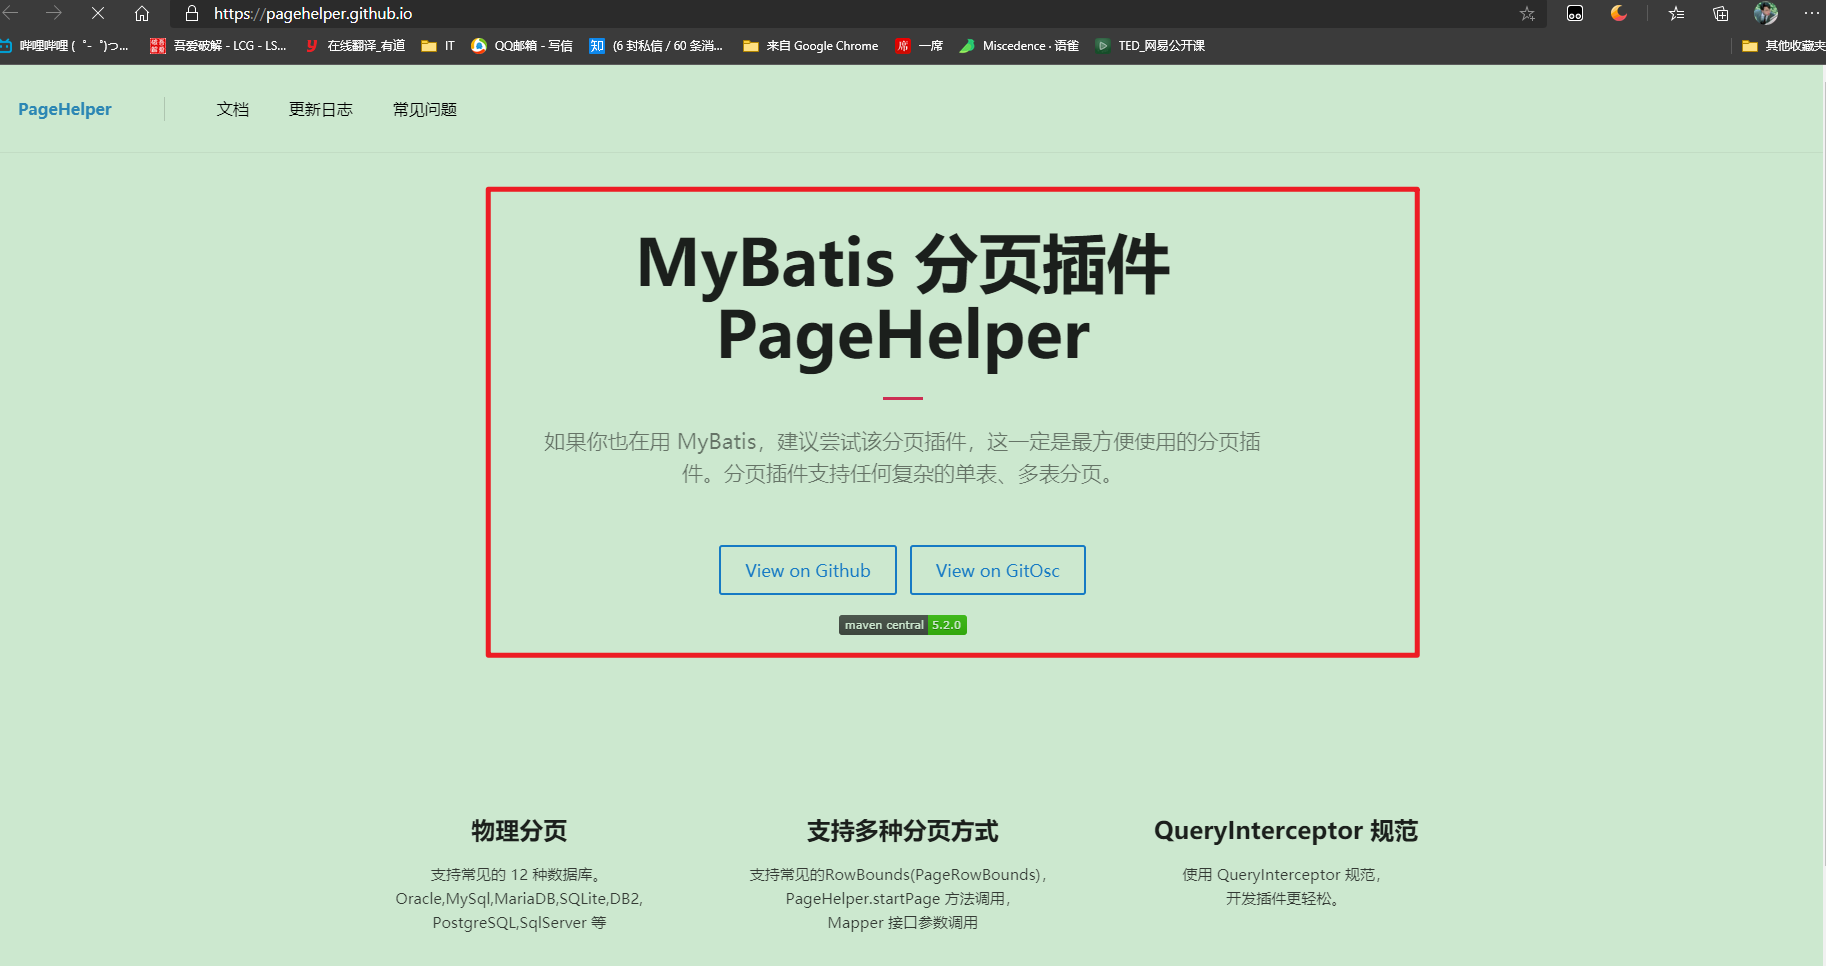1826x966 pixels.
Task: Open the 来自 Google Chrome bookmarks folder
Action: (811, 46)
